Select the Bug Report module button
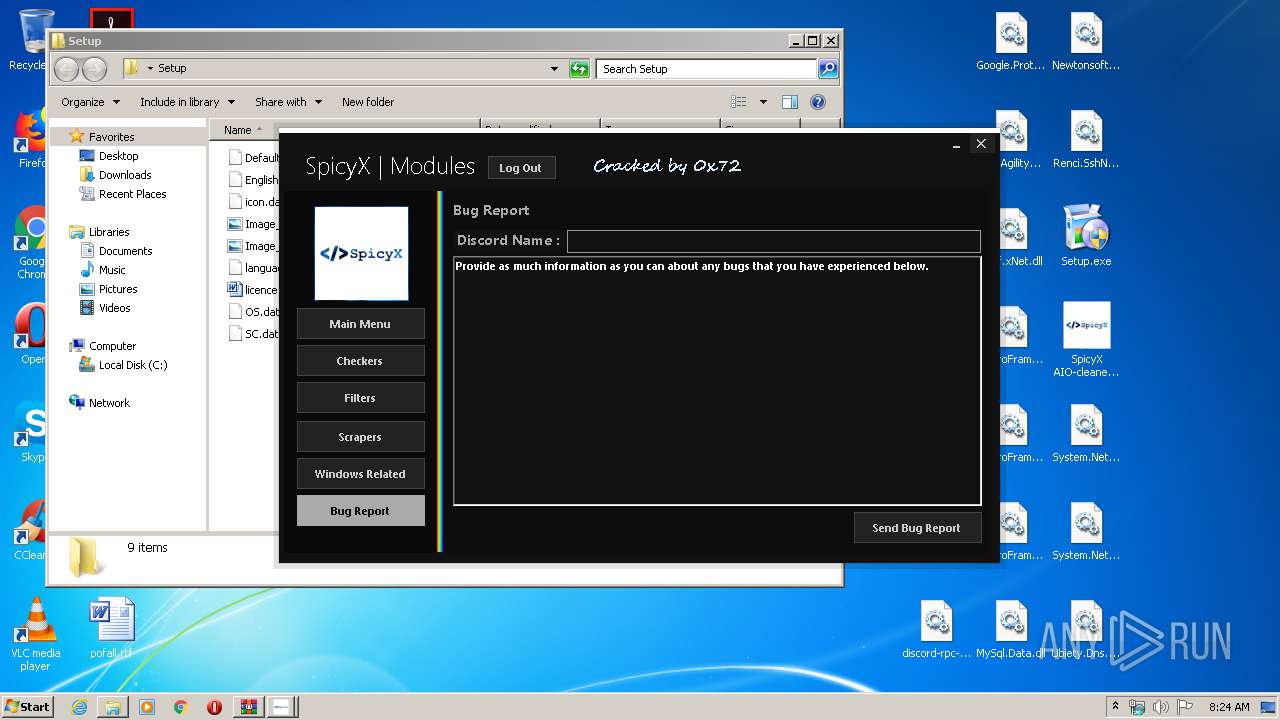The height and width of the screenshot is (720, 1280). pos(360,511)
